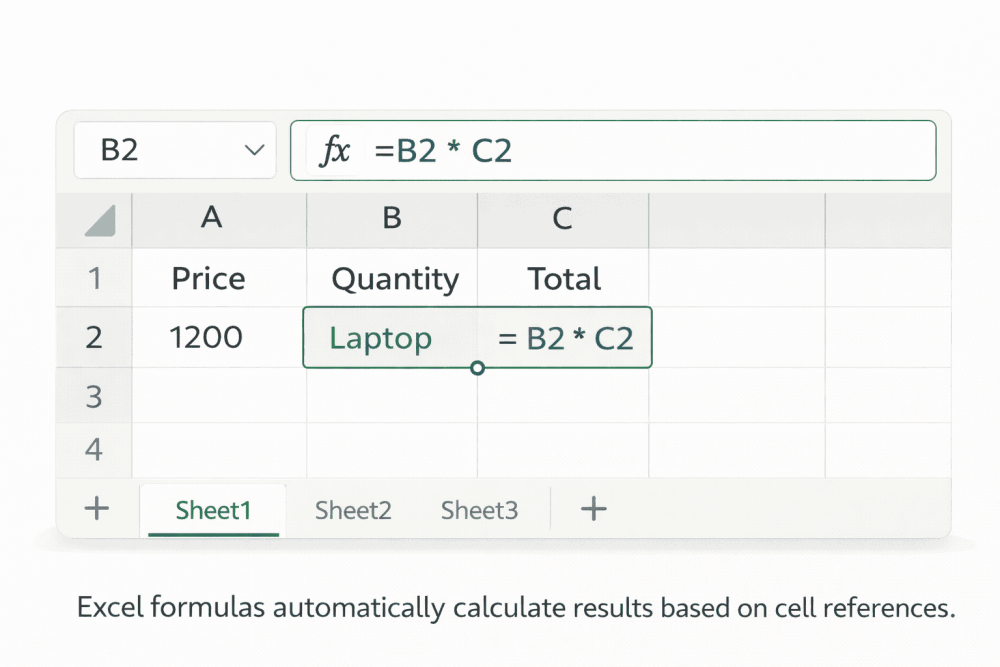Select column B header
The width and height of the screenshot is (1000, 667).
coord(391,220)
